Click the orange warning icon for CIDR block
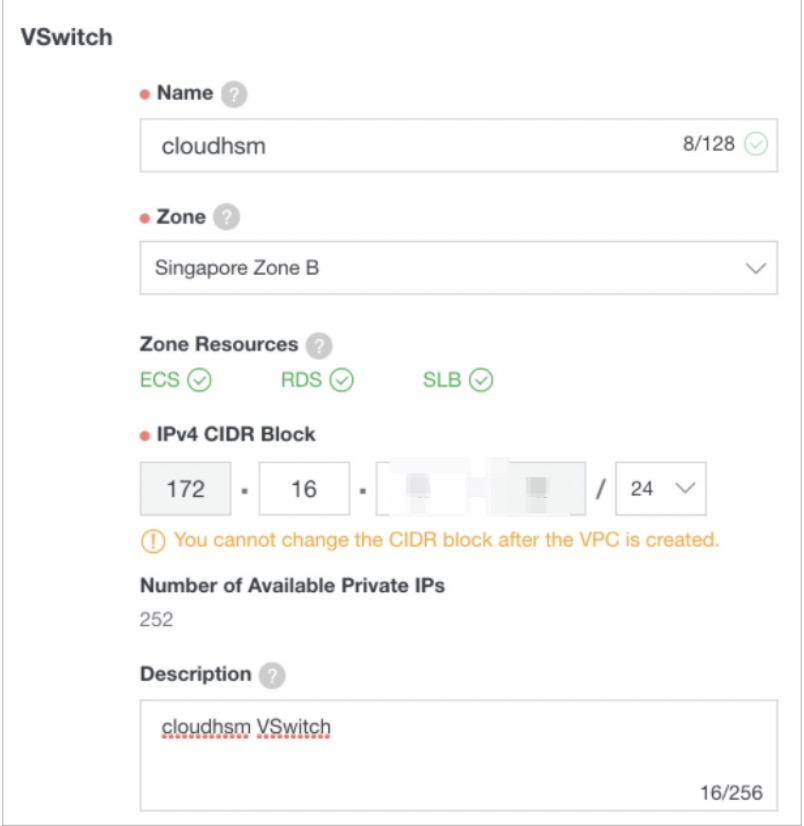Viewport: 804px width, 826px height. (153, 540)
